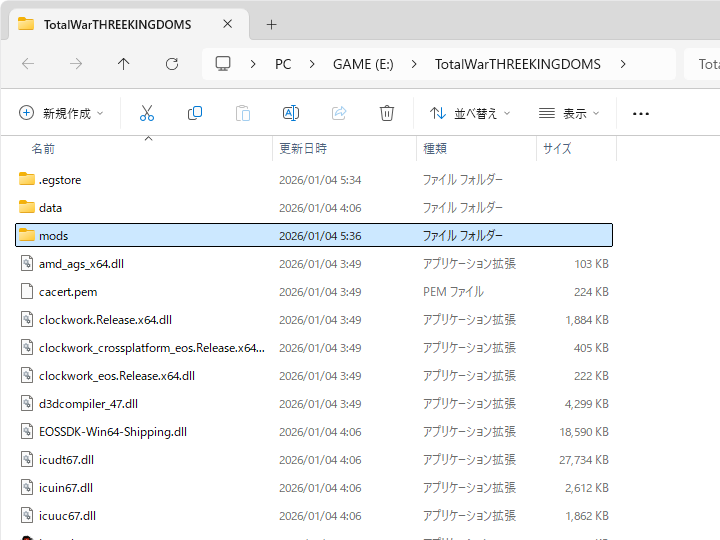Viewport: 720px width, 540px height.
Task: Click the icuin67.dll file icon
Action: point(27,487)
